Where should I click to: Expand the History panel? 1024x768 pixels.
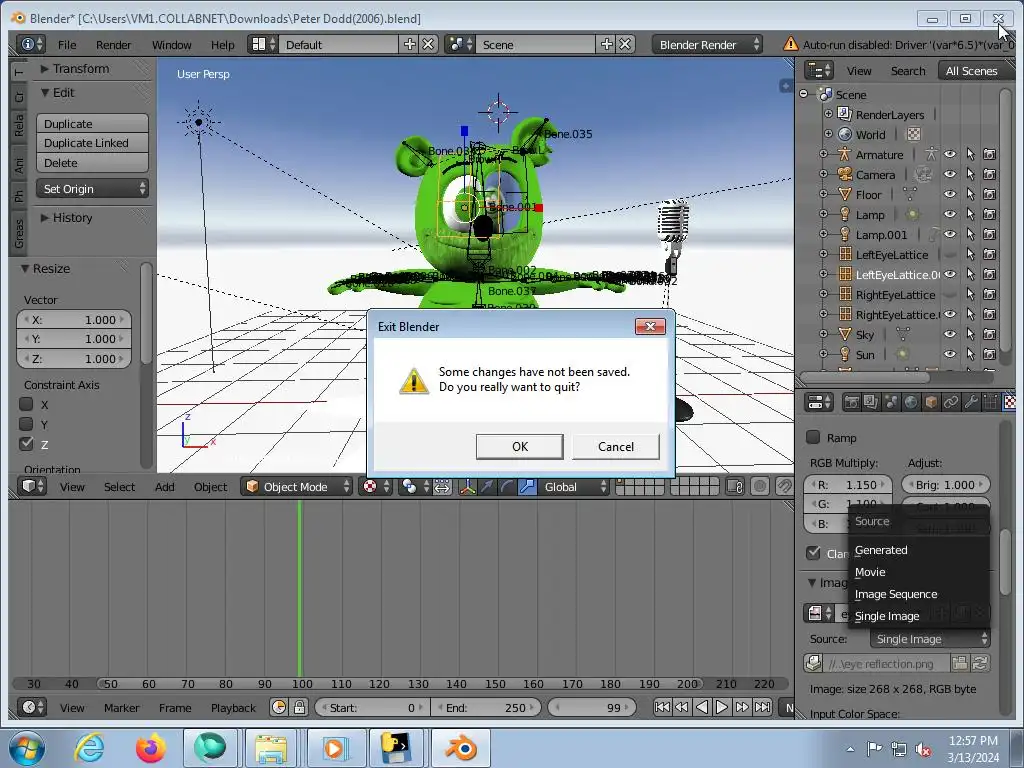tap(66, 217)
